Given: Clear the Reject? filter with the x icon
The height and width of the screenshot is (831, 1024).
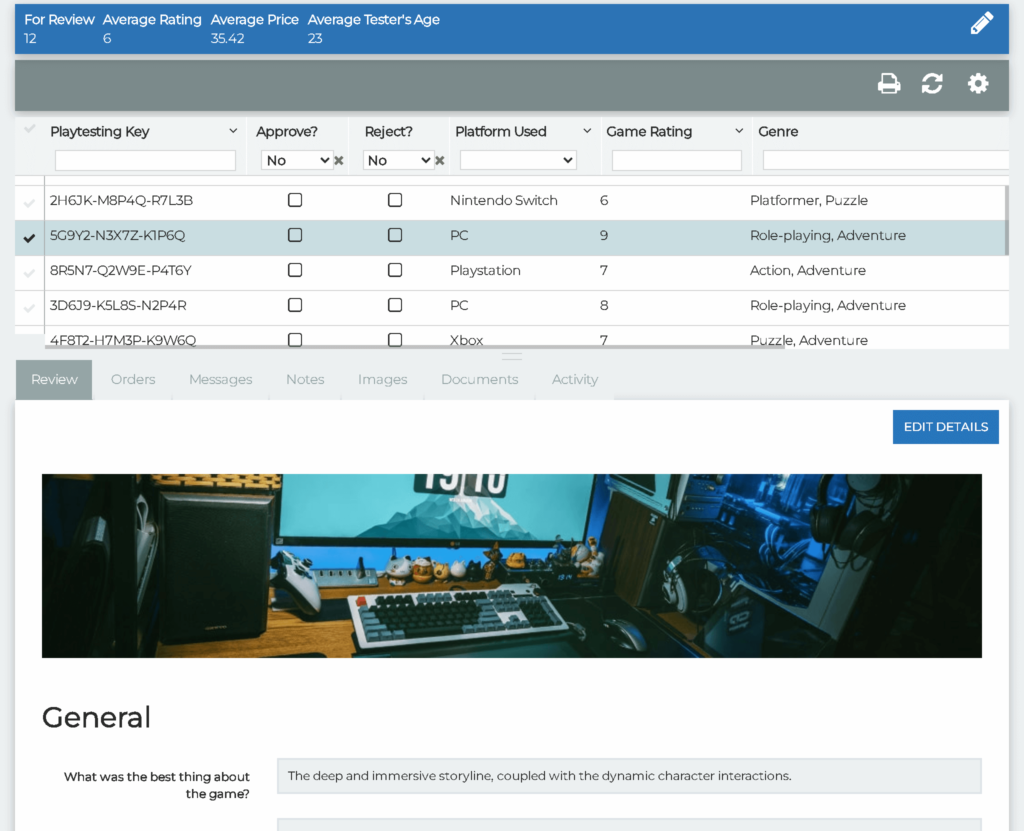Looking at the screenshot, I should pyautogui.click(x=440, y=161).
